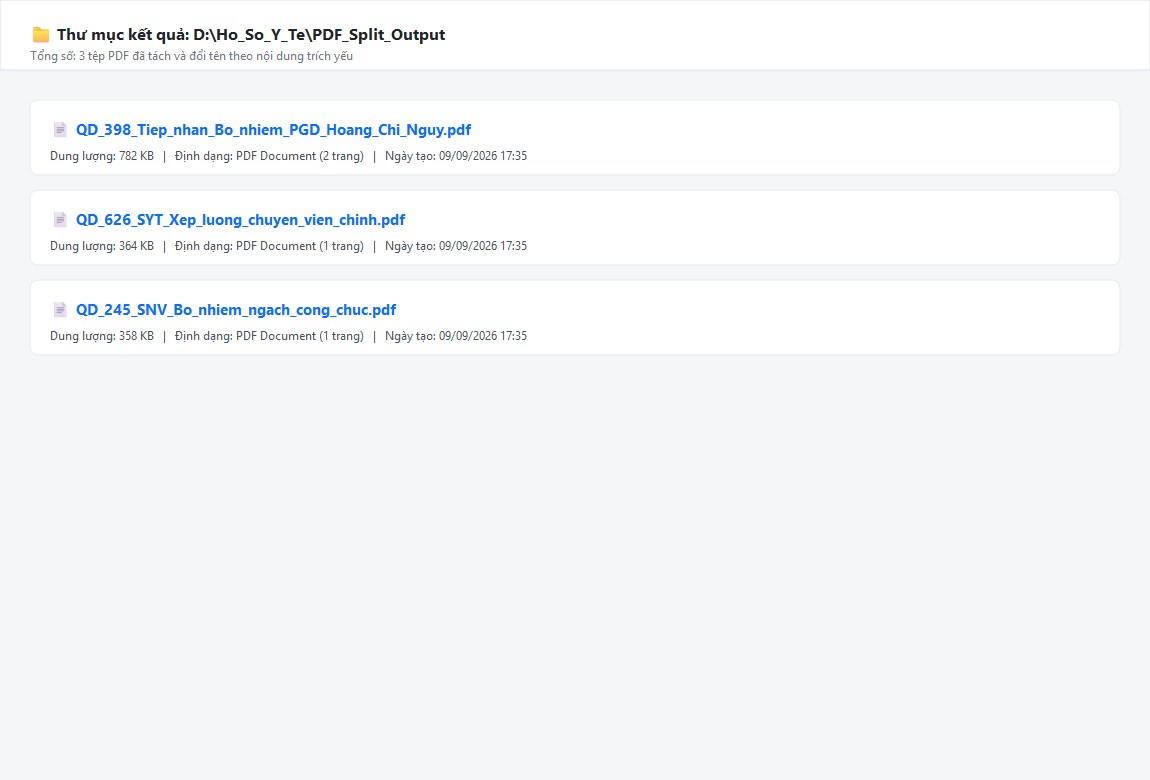Click the 'Dung lượng: 782 KB' size text
This screenshot has height=780, width=1150.
(102, 156)
